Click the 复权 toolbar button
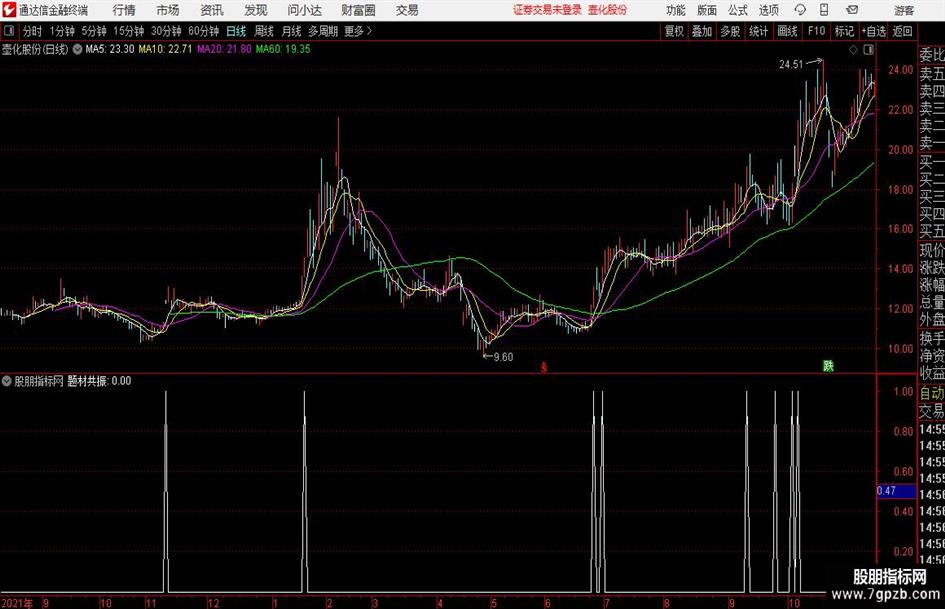This screenshot has width=945, height=609. click(x=674, y=31)
